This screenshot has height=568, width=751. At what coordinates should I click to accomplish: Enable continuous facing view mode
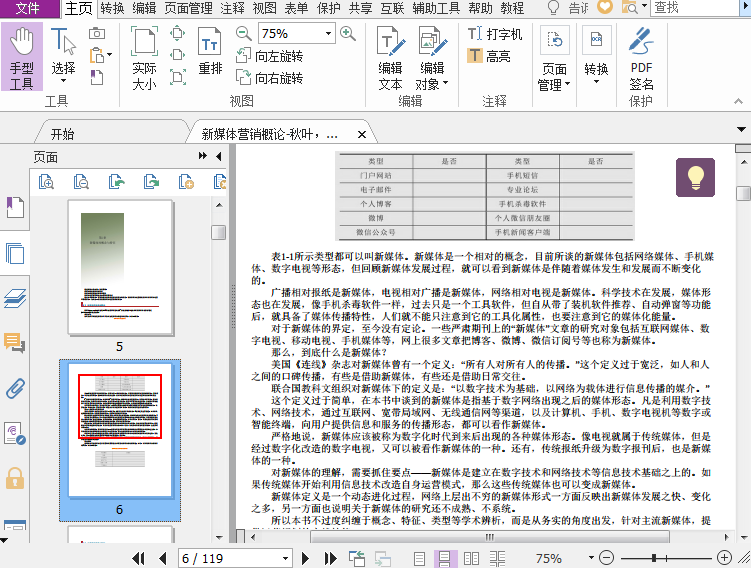[x=498, y=558]
